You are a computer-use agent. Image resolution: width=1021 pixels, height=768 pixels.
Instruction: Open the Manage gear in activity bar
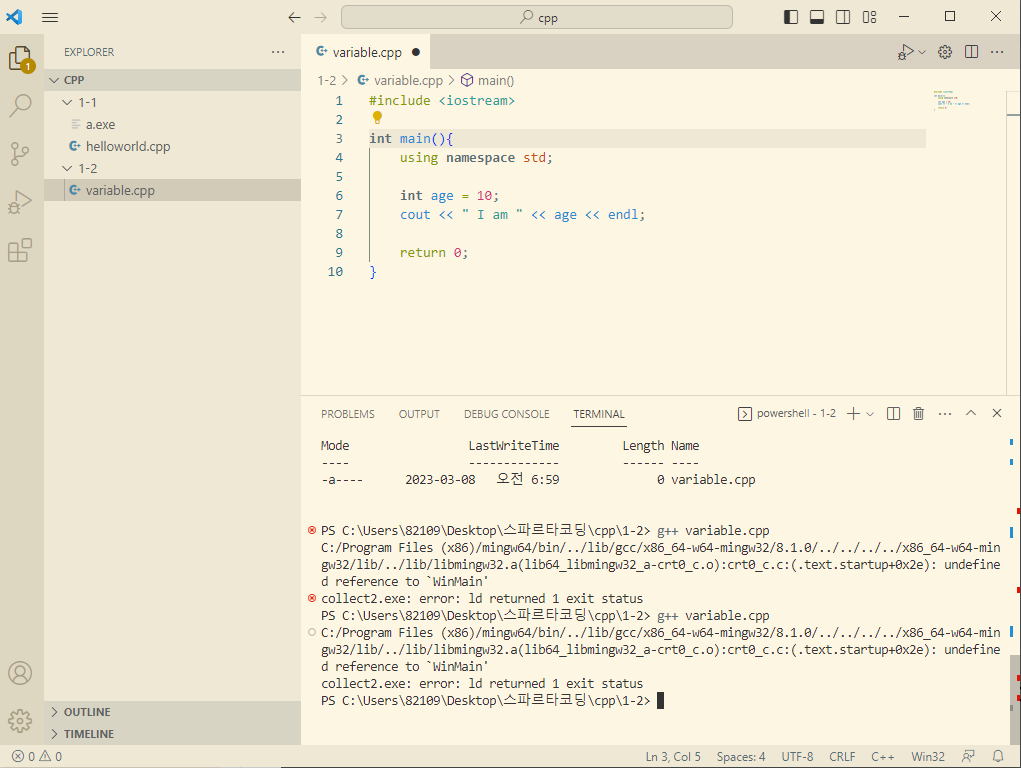(x=20, y=720)
